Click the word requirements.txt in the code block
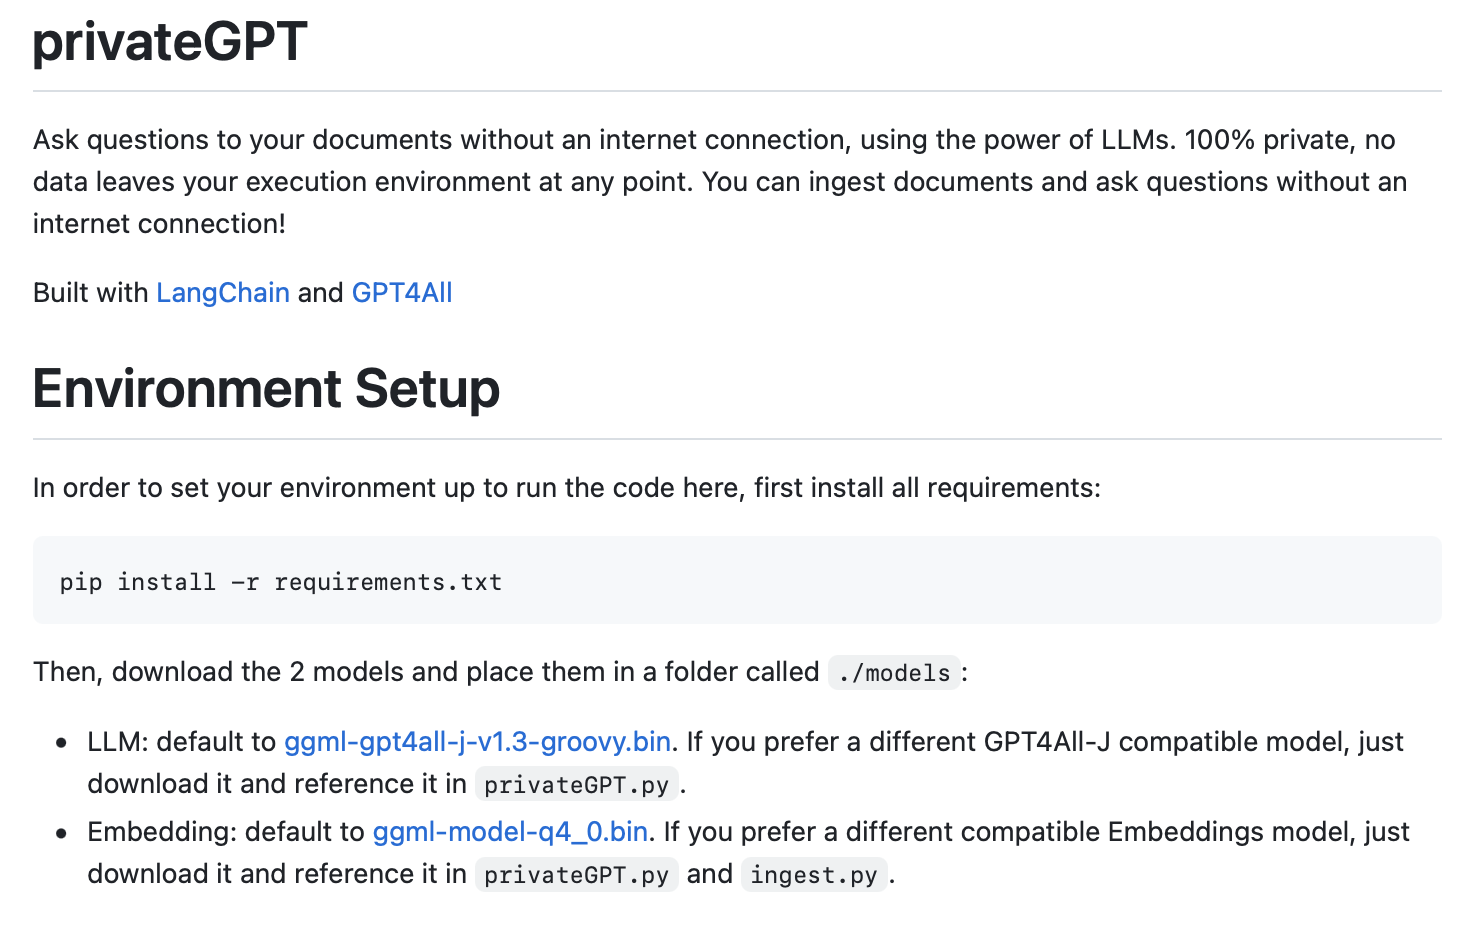The width and height of the screenshot is (1482, 926). [x=388, y=582]
